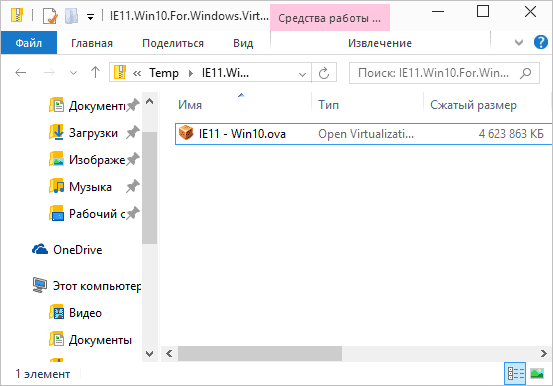This screenshot has height=386, width=553.
Task: Click navigation pane scroll down arrow
Action: pos(150,354)
